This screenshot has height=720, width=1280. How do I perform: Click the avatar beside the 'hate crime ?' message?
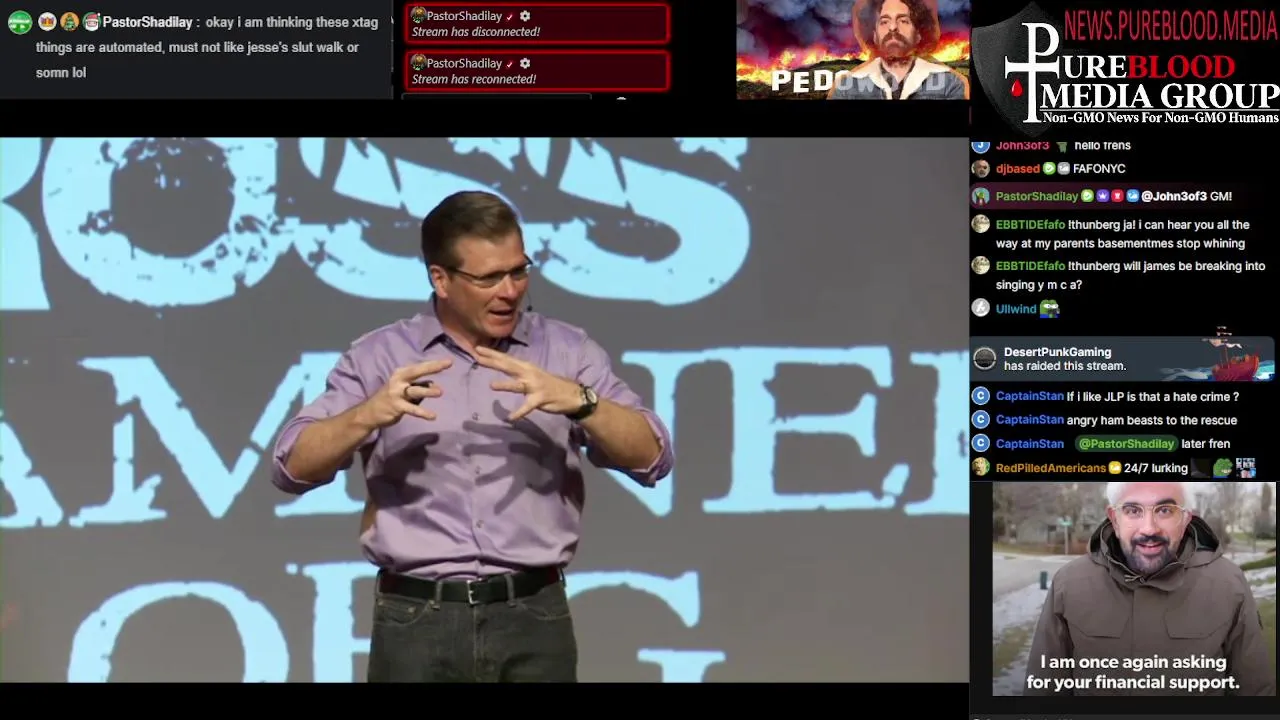pos(980,396)
